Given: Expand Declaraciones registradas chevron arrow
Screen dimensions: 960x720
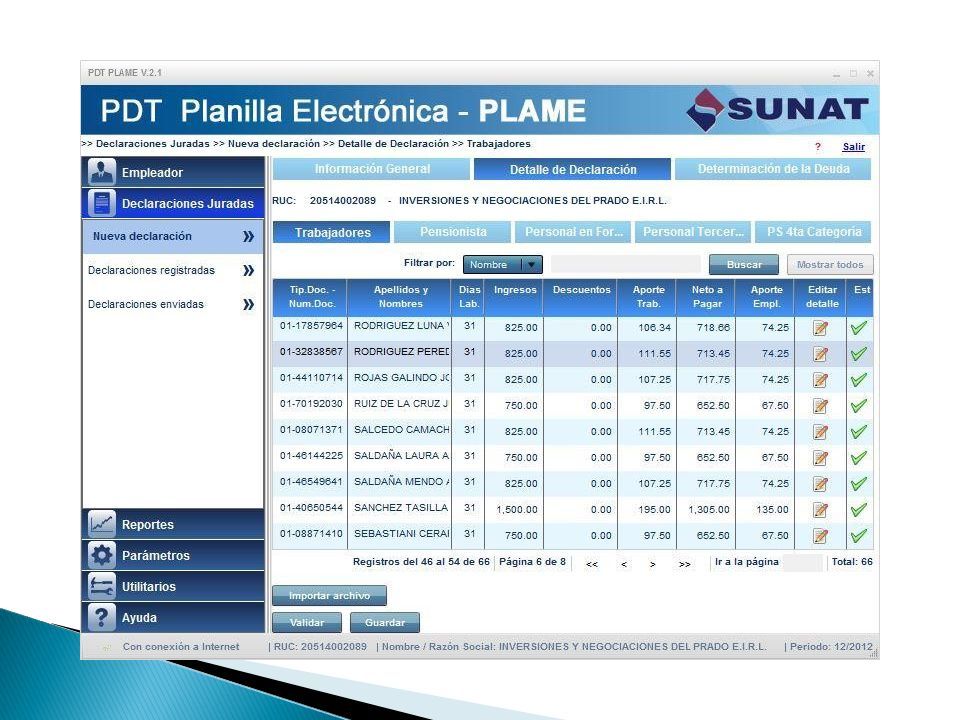Looking at the screenshot, I should pyautogui.click(x=248, y=270).
